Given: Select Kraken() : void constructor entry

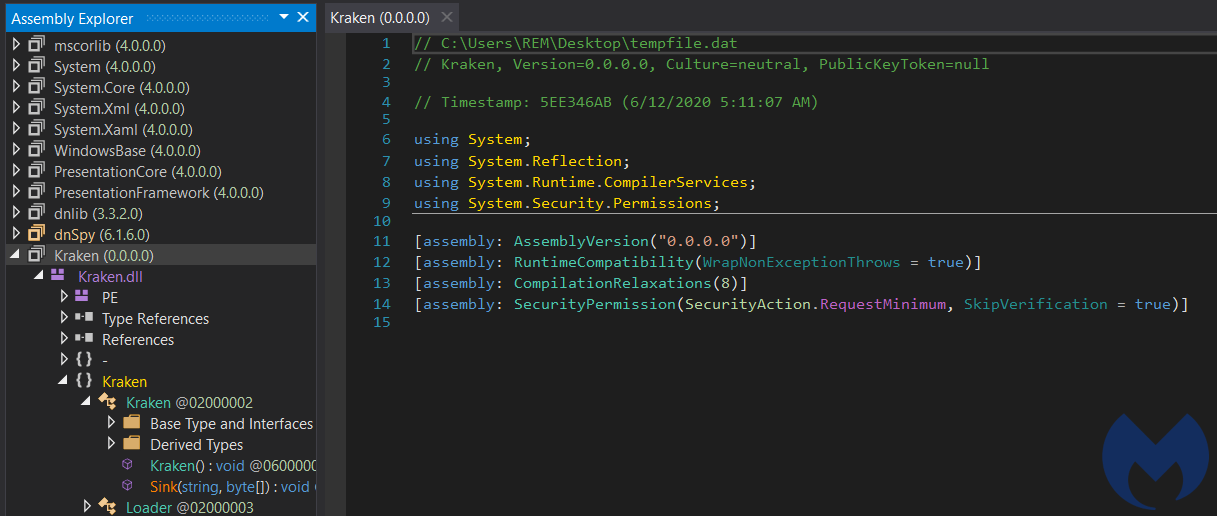Looking at the screenshot, I should (233, 465).
